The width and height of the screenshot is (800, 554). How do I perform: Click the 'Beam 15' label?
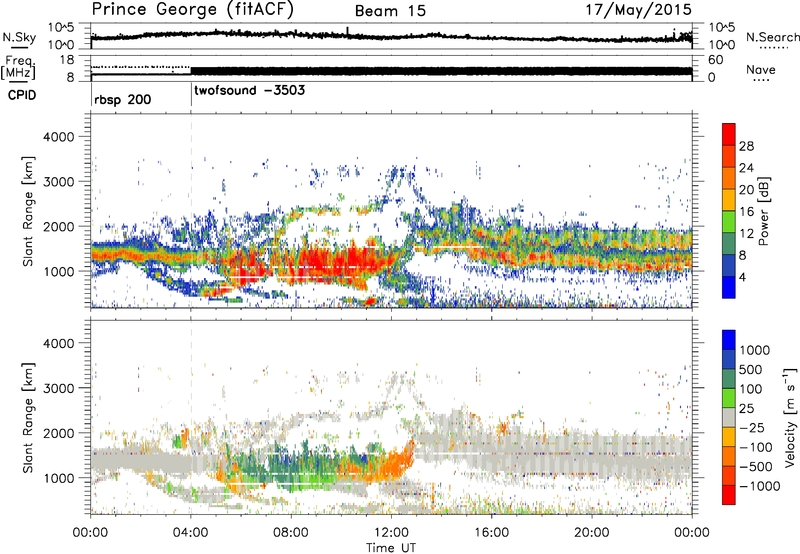390,11
